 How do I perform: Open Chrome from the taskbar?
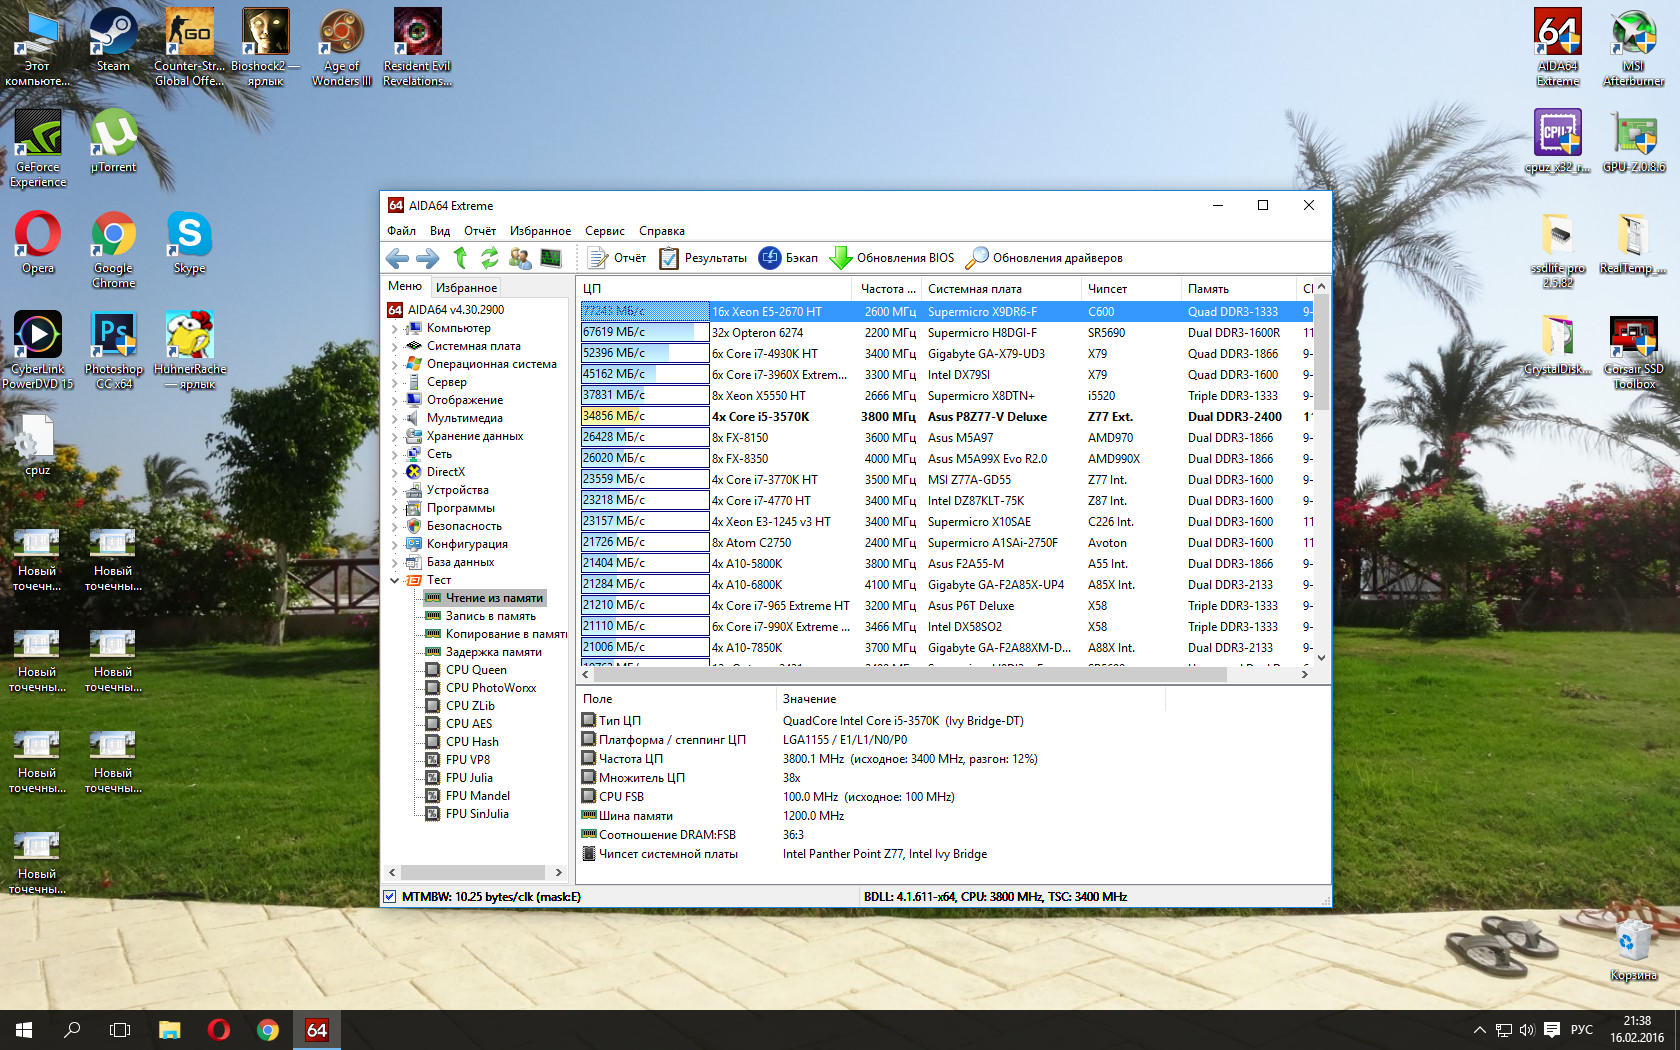pyautogui.click(x=268, y=1030)
